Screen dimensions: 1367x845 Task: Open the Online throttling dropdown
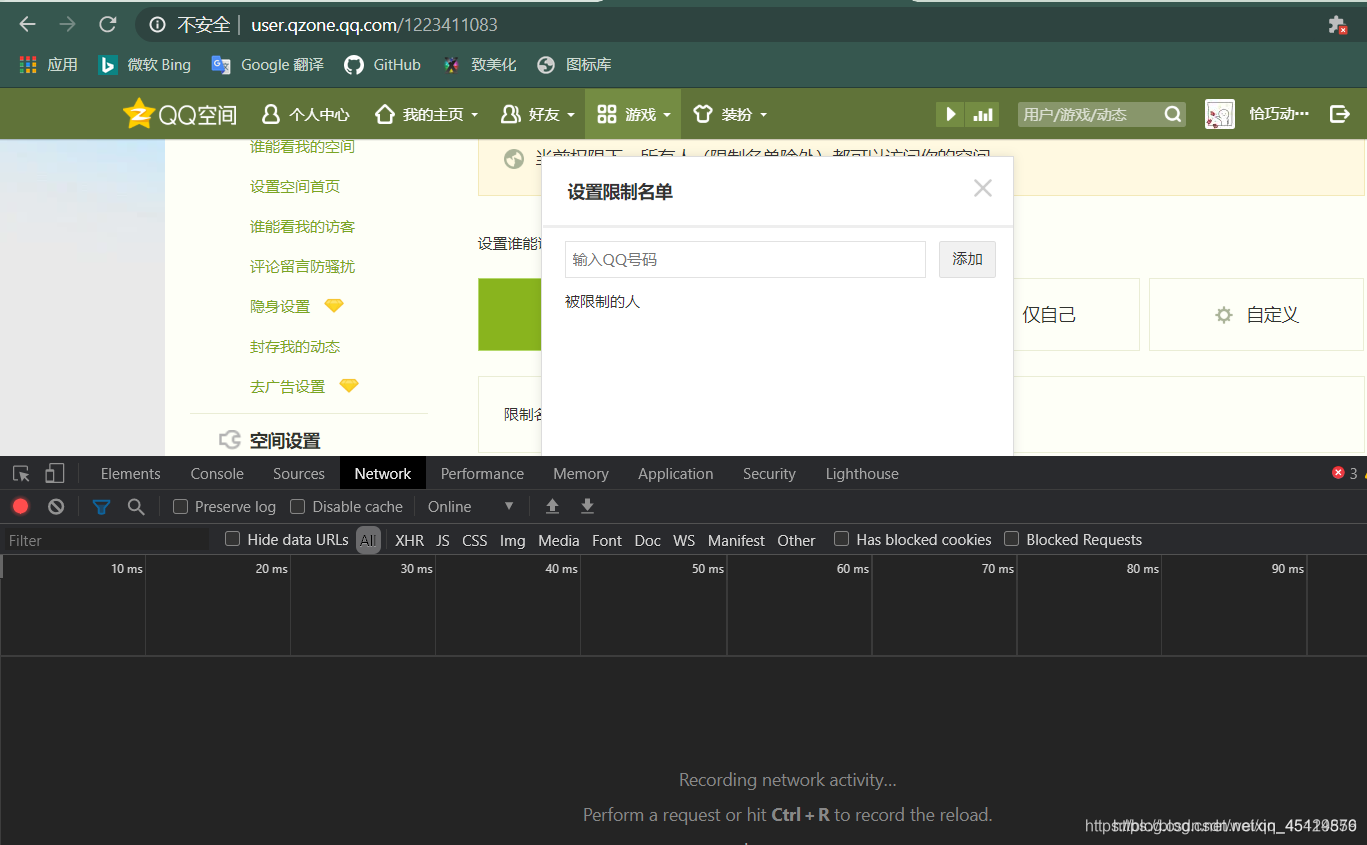pos(470,507)
